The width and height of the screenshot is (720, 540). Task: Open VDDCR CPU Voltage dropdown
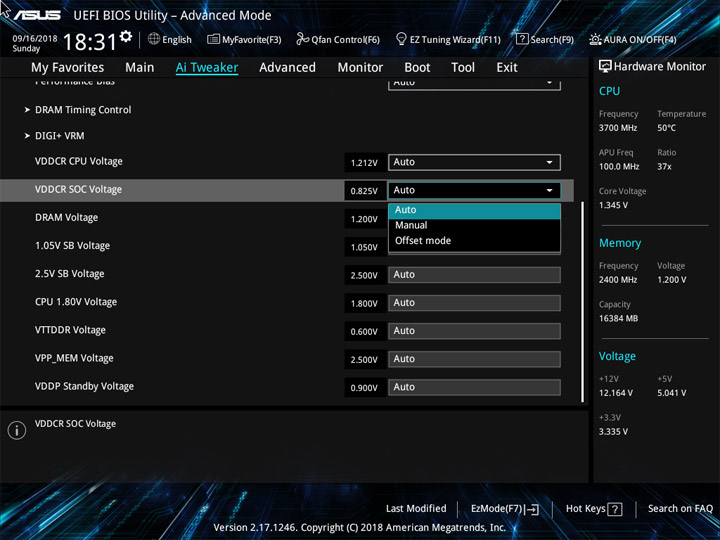point(474,162)
